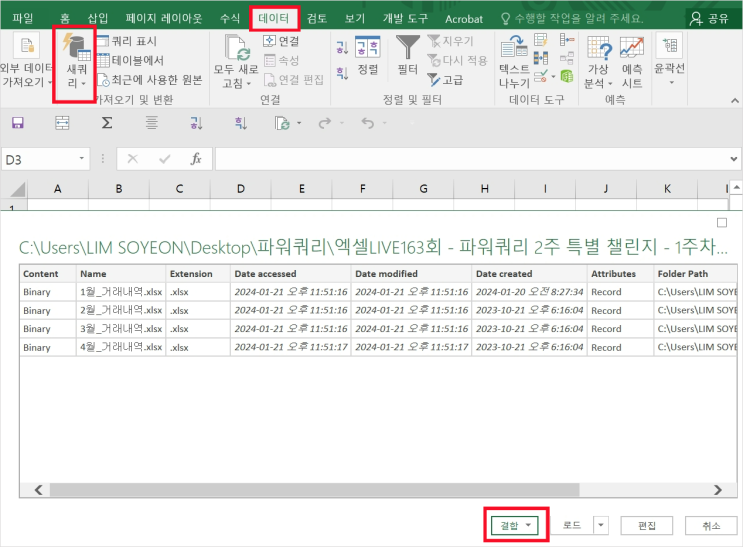Select 3월_거래내역.xlsx name cell

pos(121,328)
